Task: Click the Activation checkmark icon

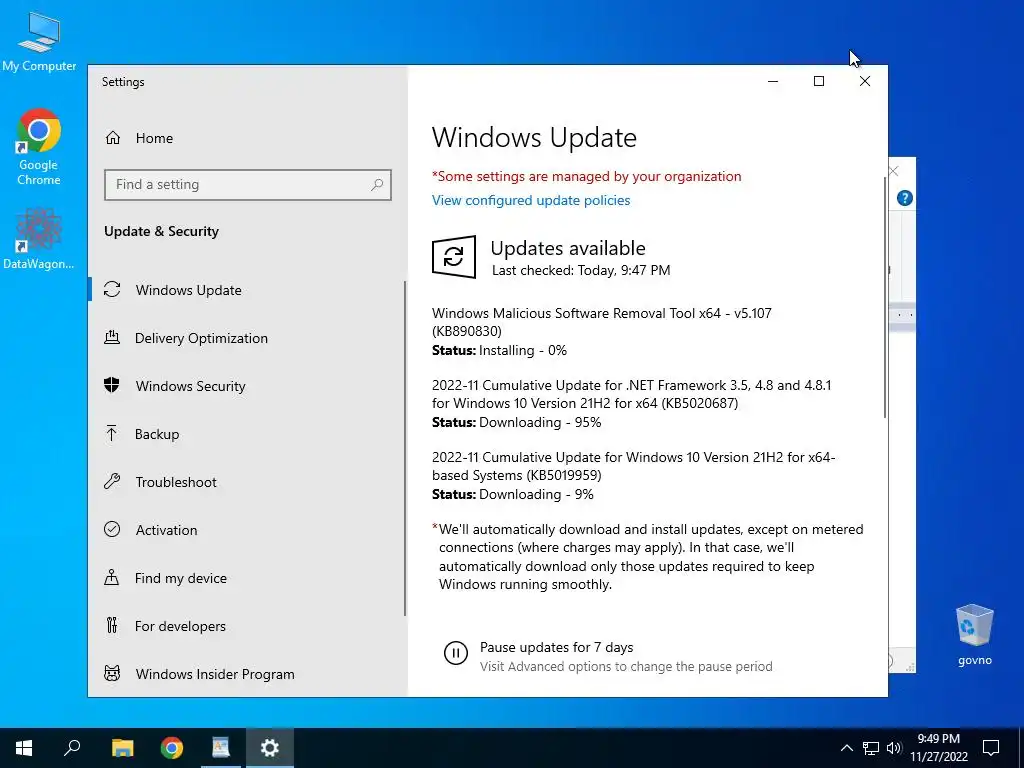Action: coord(112,530)
